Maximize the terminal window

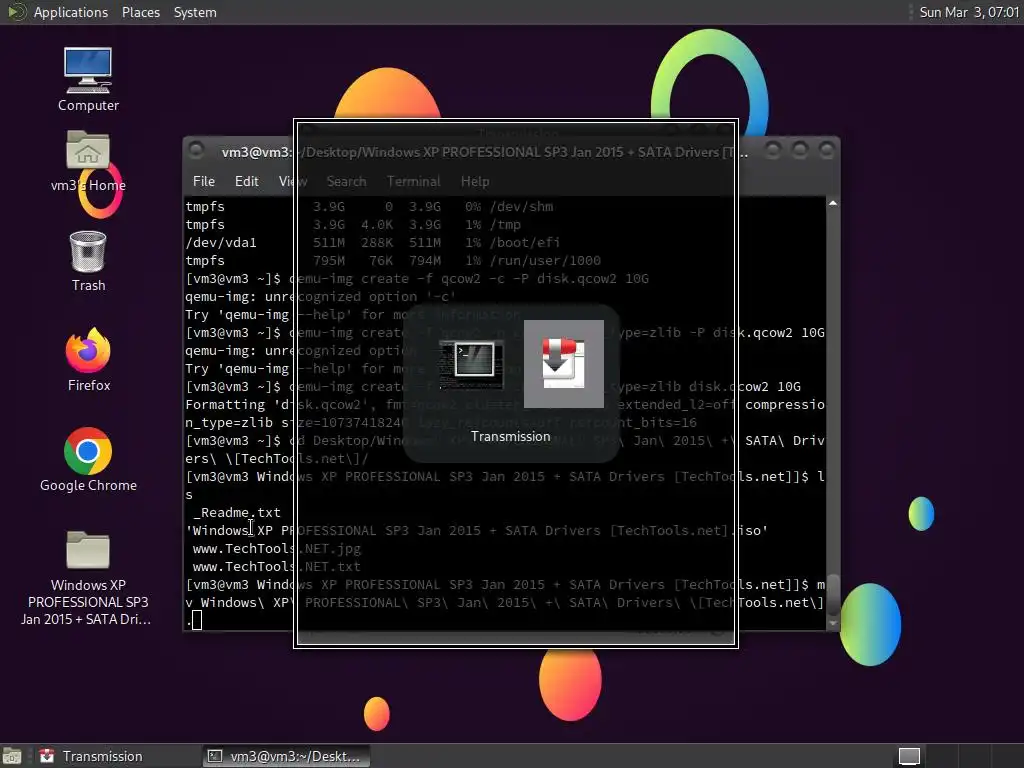pos(799,151)
